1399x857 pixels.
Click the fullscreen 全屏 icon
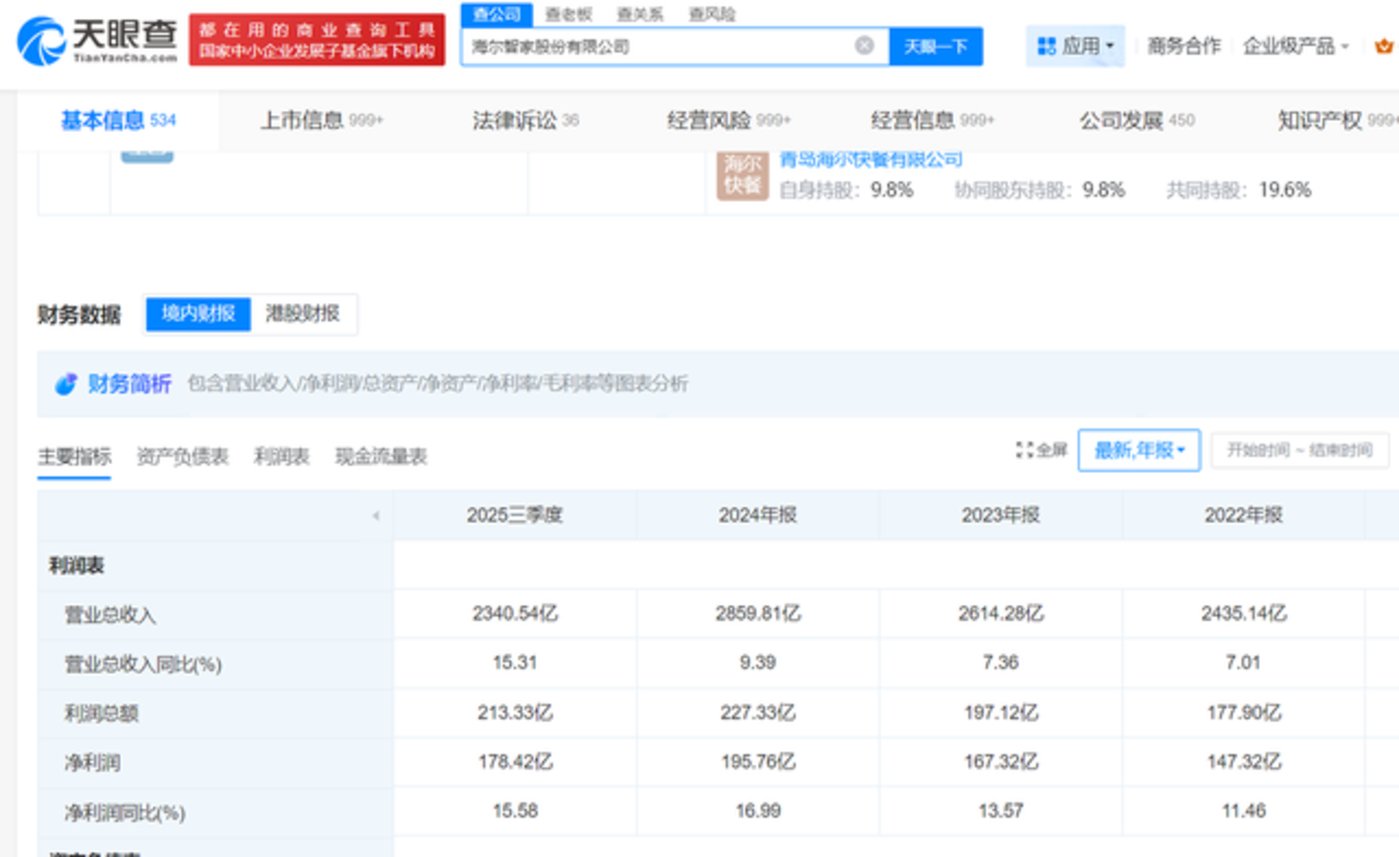1024,450
